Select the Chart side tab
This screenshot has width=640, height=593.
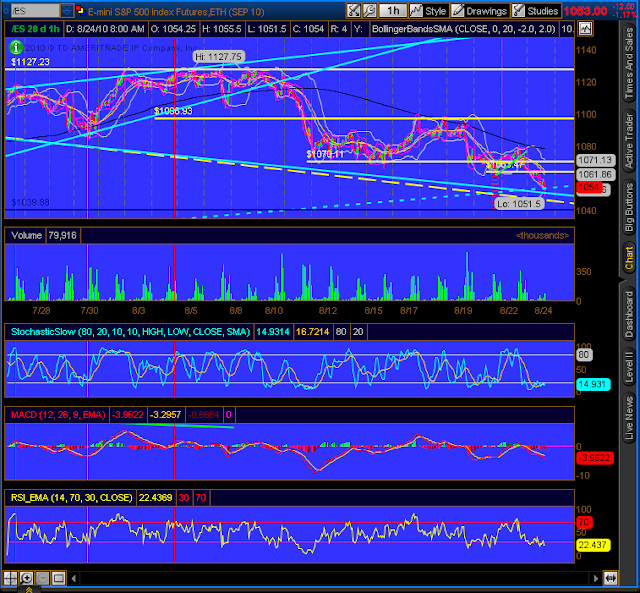(x=629, y=259)
